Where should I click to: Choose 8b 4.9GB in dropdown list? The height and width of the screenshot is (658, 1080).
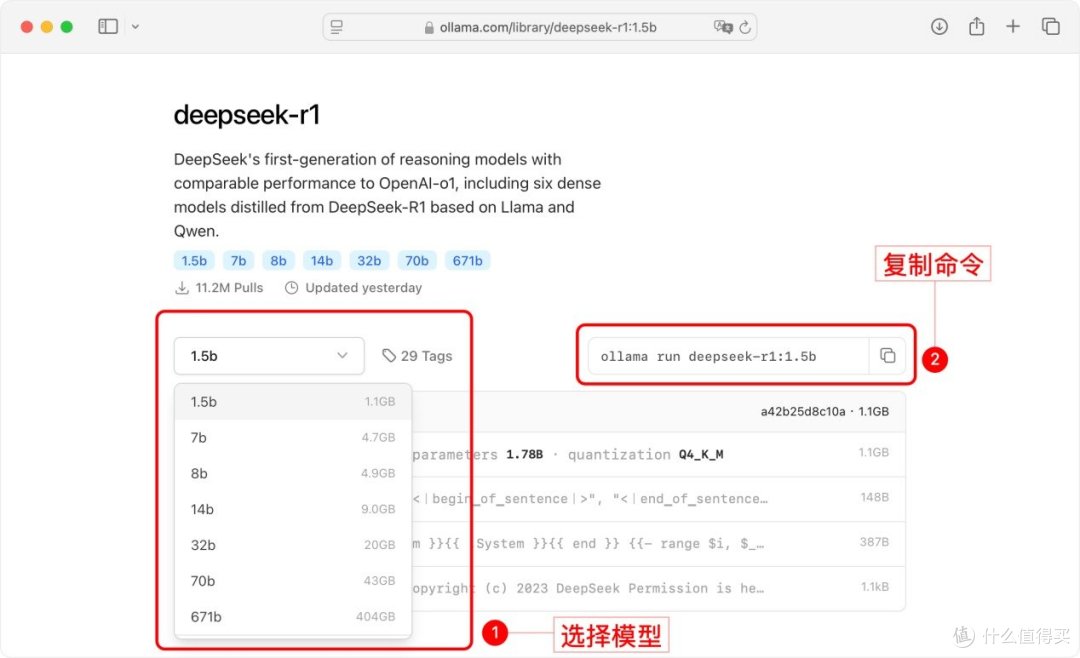click(293, 473)
